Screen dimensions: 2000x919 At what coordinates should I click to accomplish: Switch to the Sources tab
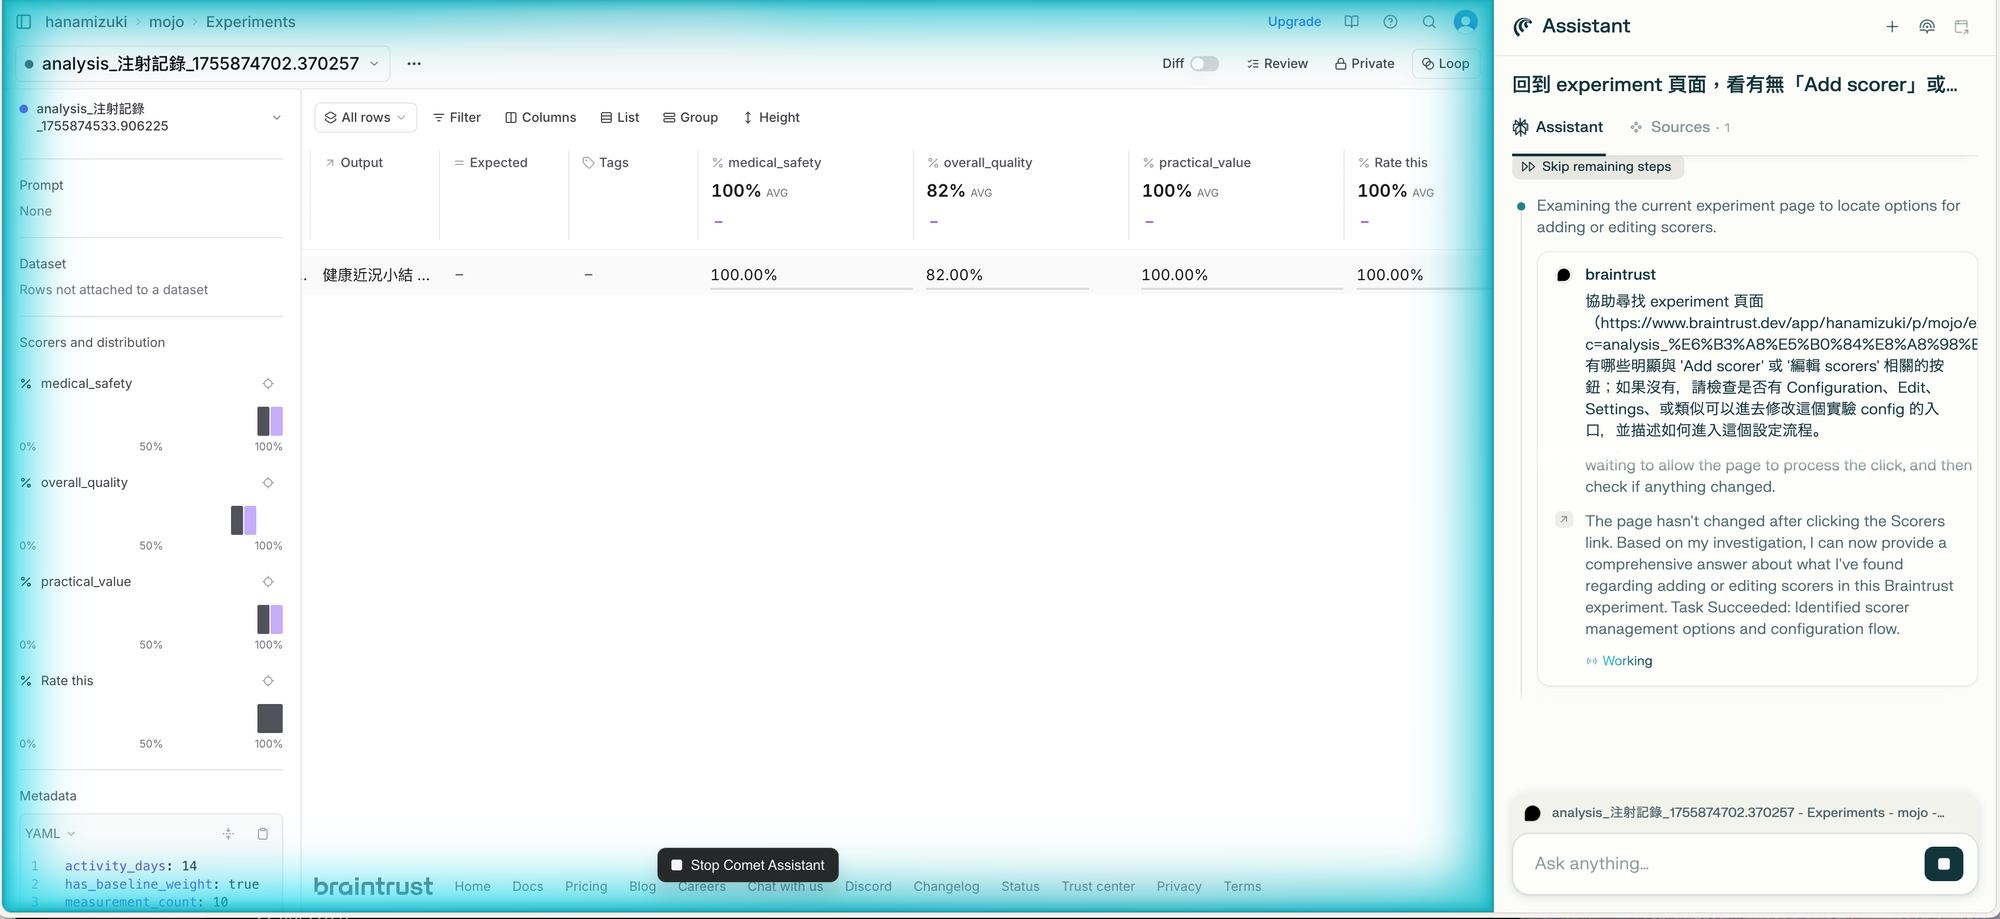(1680, 128)
